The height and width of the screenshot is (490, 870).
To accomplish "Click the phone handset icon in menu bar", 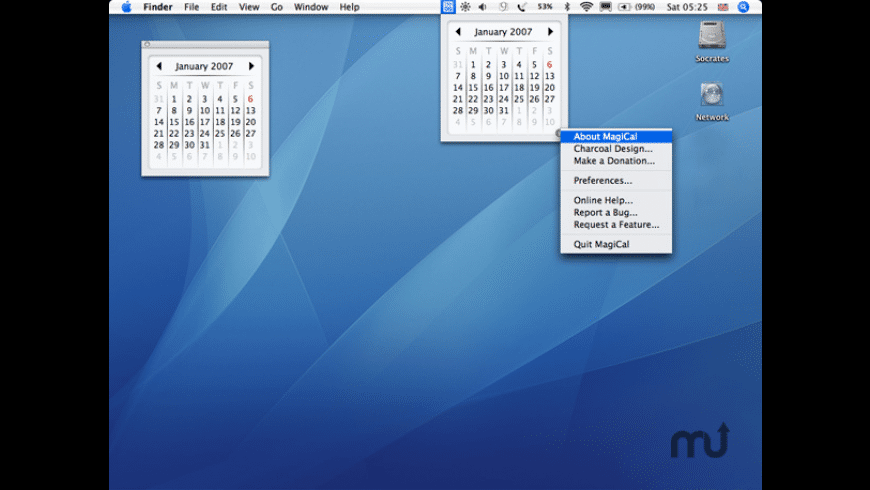I will tap(522, 7).
